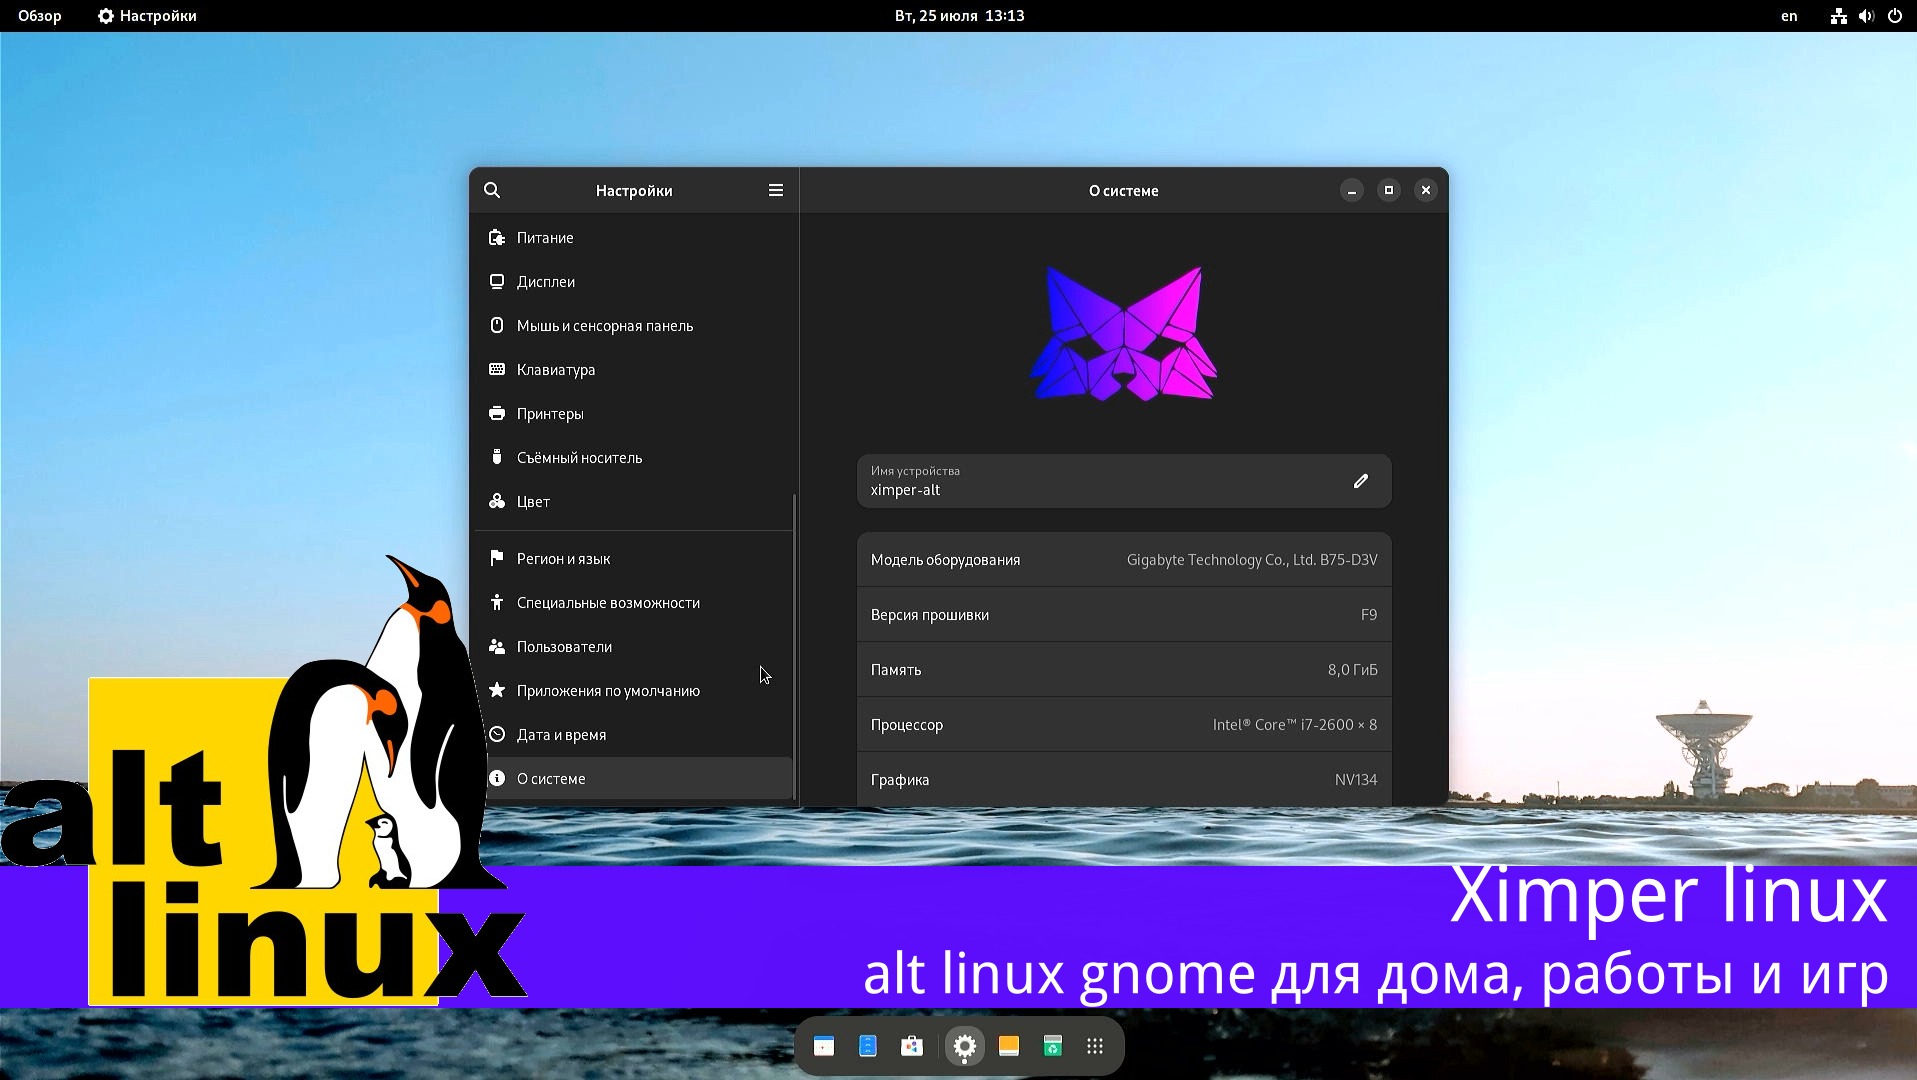Select the Съёмный носитель section

pos(580,457)
